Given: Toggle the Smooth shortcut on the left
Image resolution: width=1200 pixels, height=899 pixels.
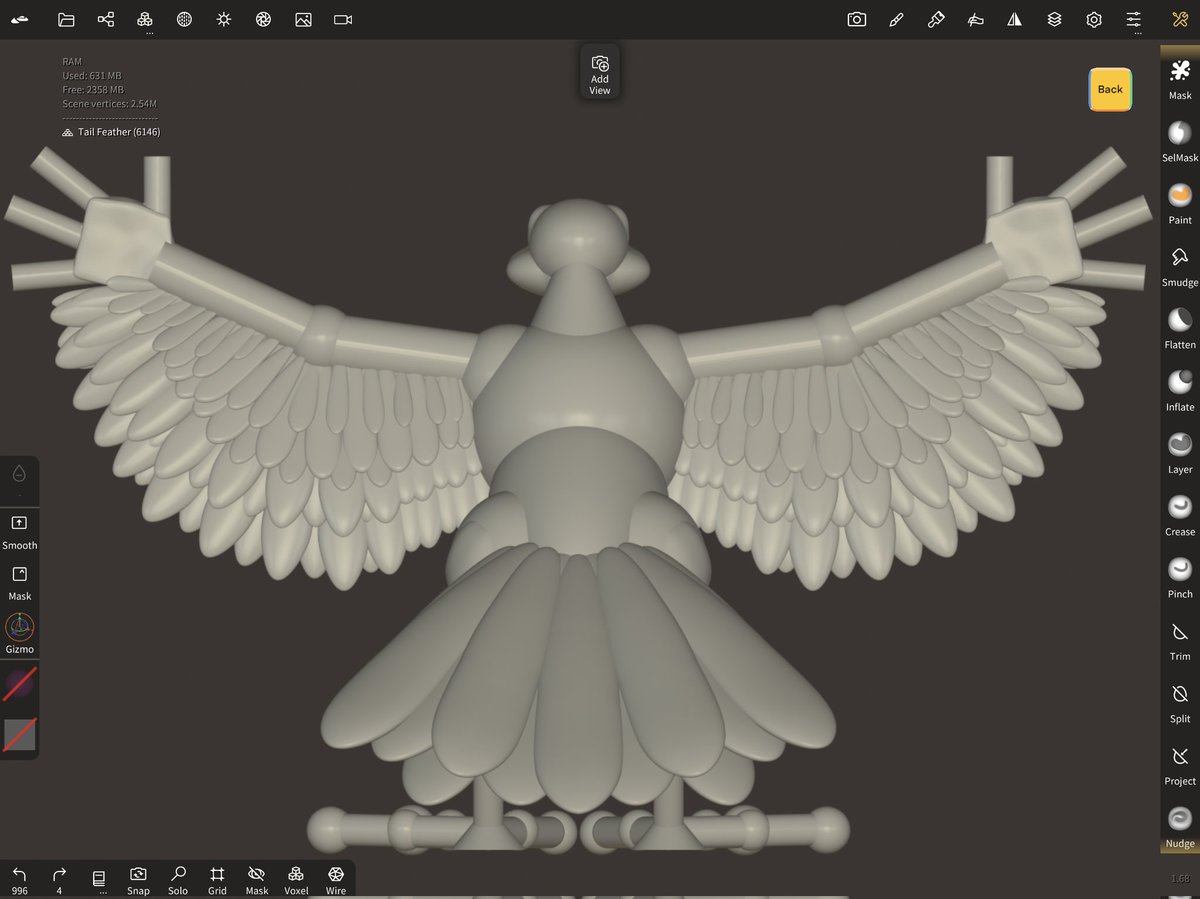Looking at the screenshot, I should click(19, 531).
